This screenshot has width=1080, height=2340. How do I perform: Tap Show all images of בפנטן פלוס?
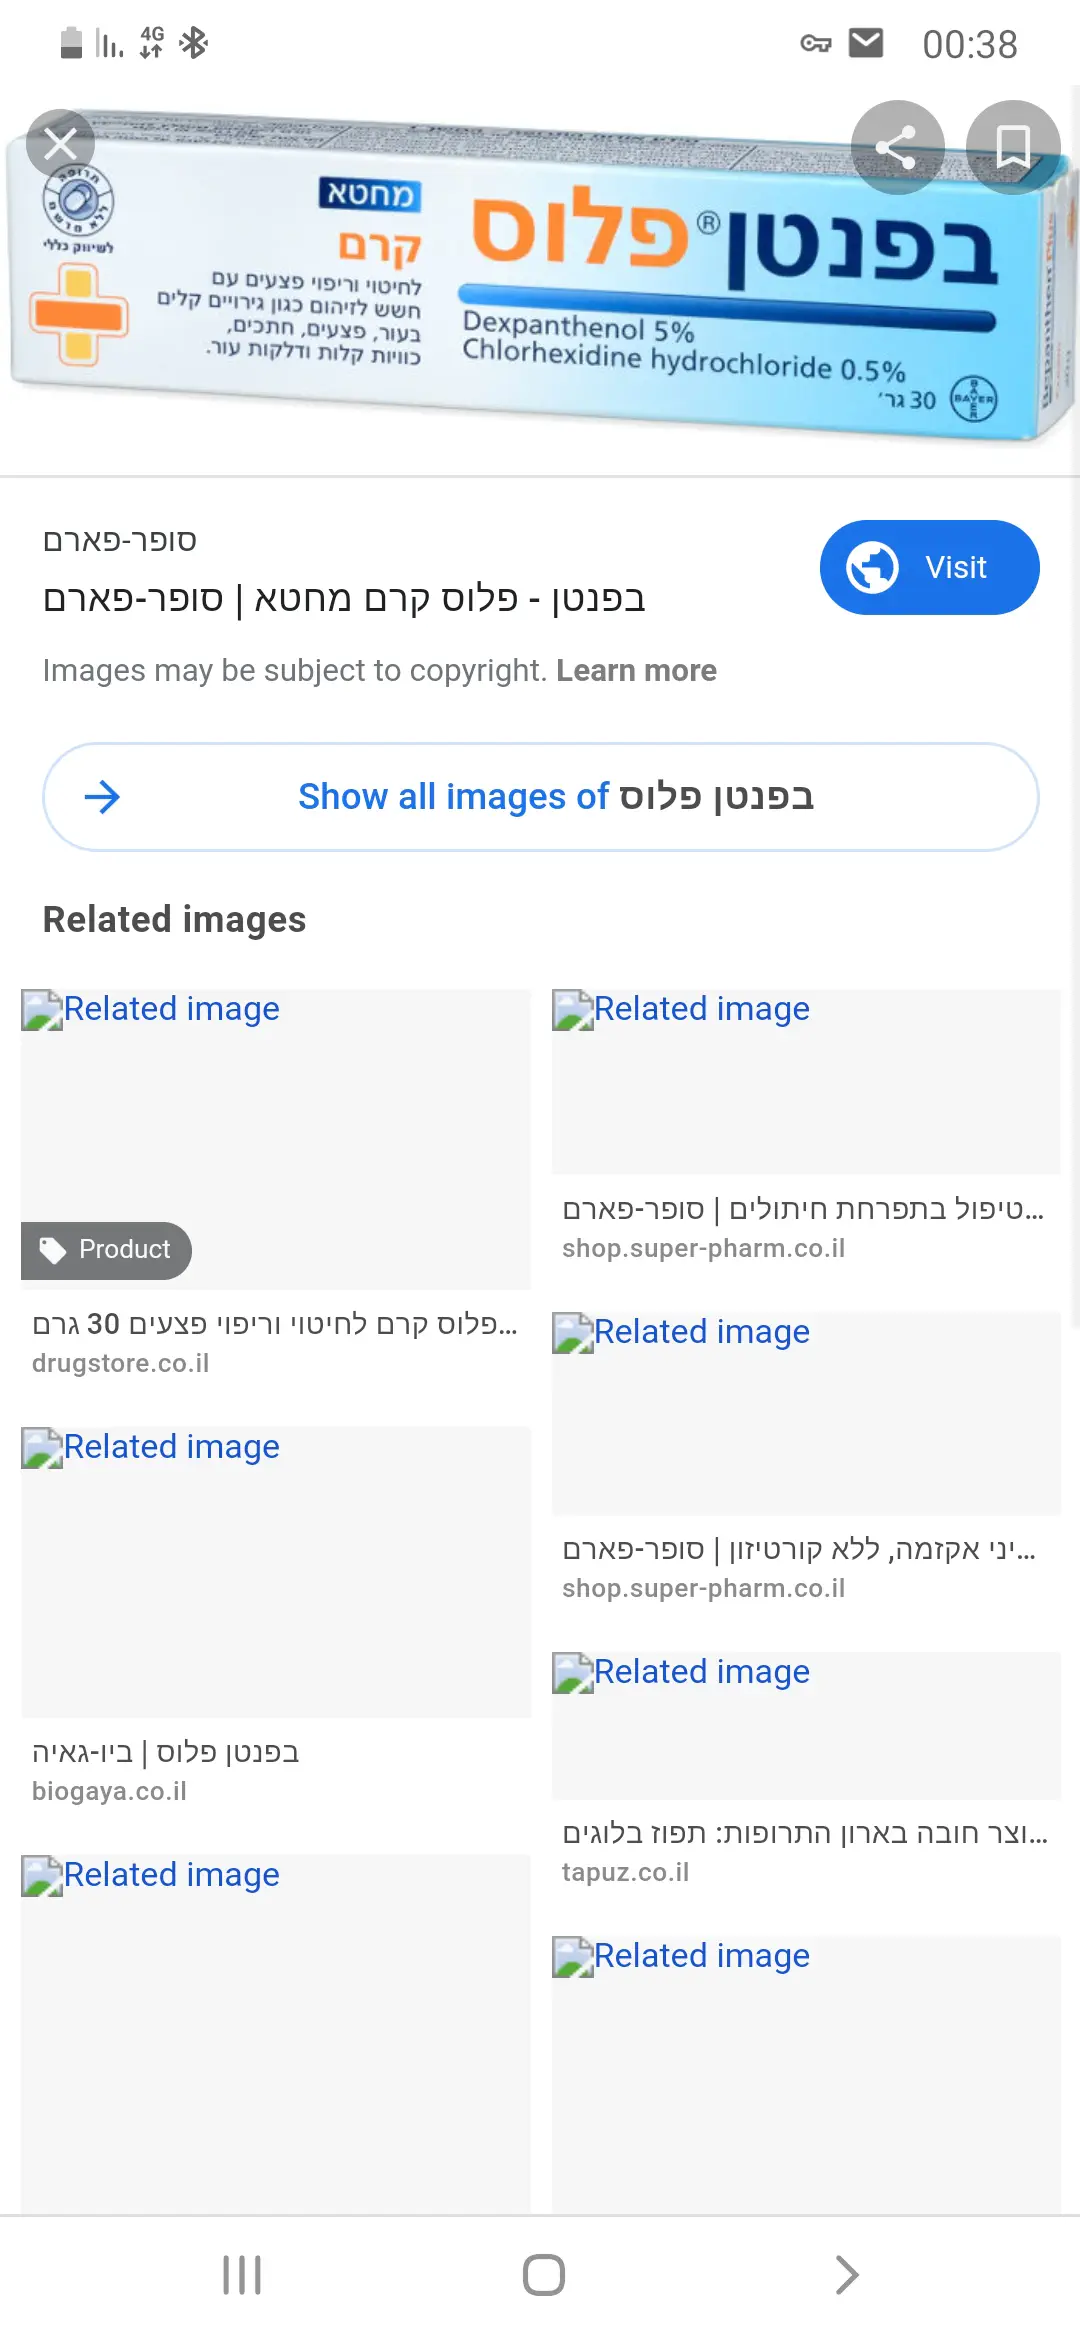coord(540,797)
